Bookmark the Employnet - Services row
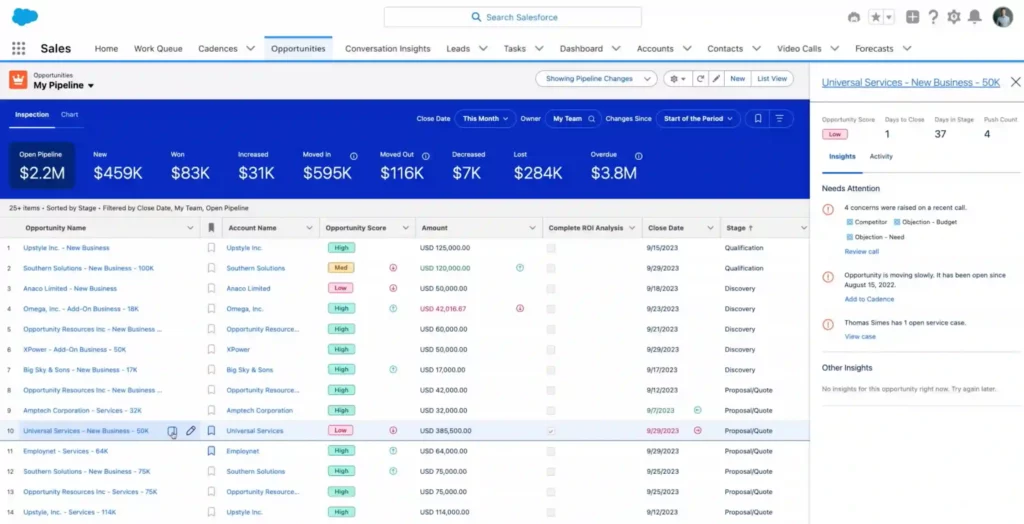 pyautogui.click(x=211, y=451)
